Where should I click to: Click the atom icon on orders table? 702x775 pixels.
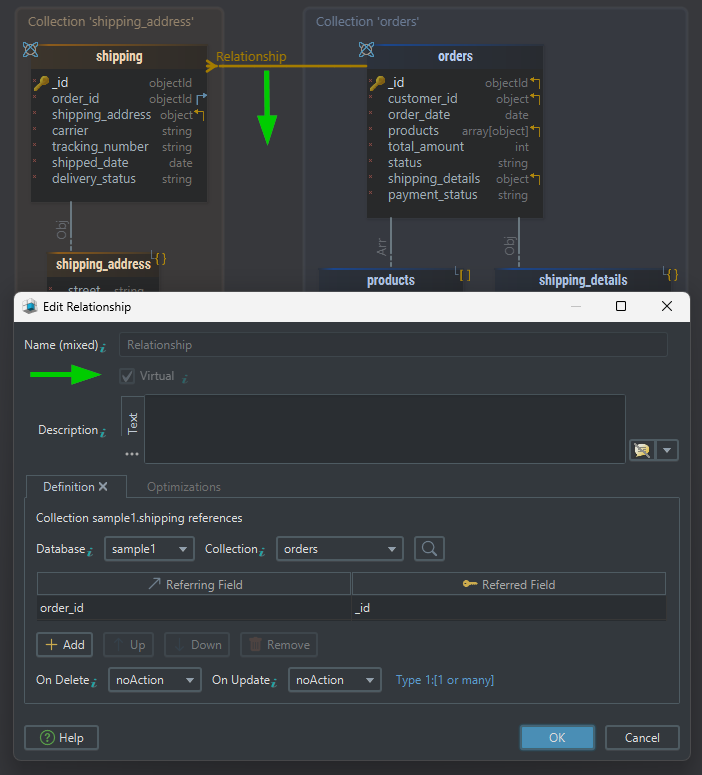tap(366, 49)
